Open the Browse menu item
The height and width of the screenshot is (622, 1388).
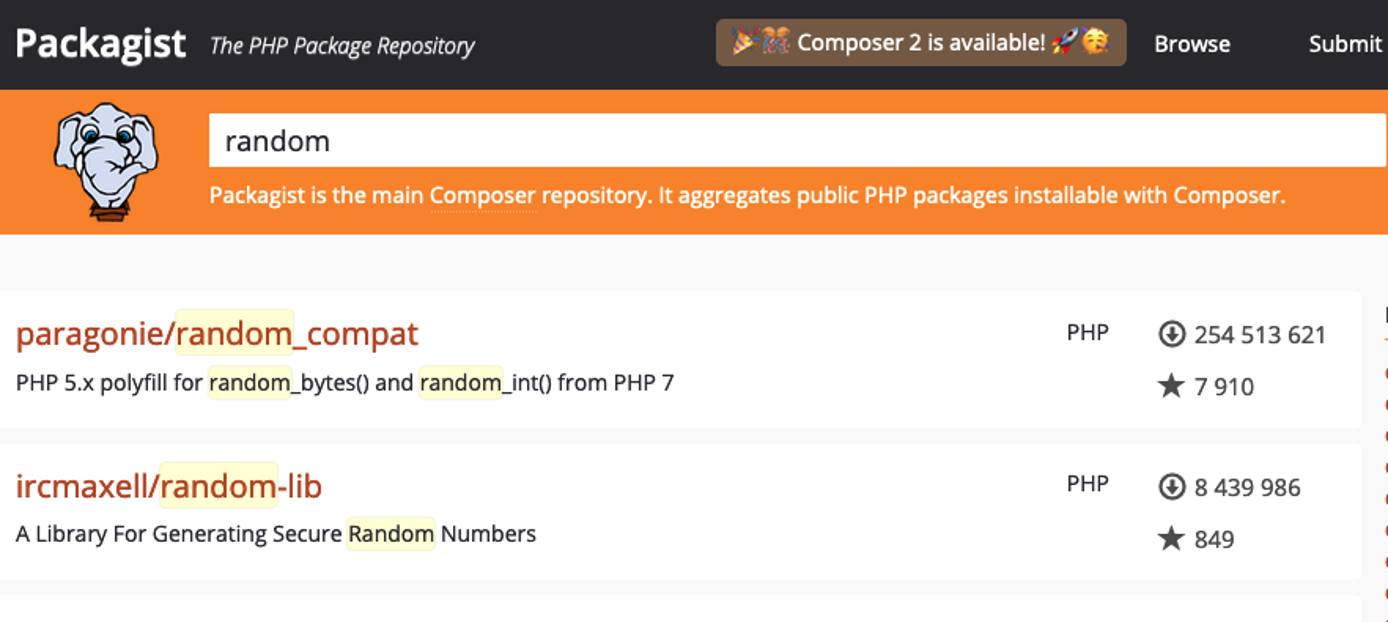point(1192,44)
